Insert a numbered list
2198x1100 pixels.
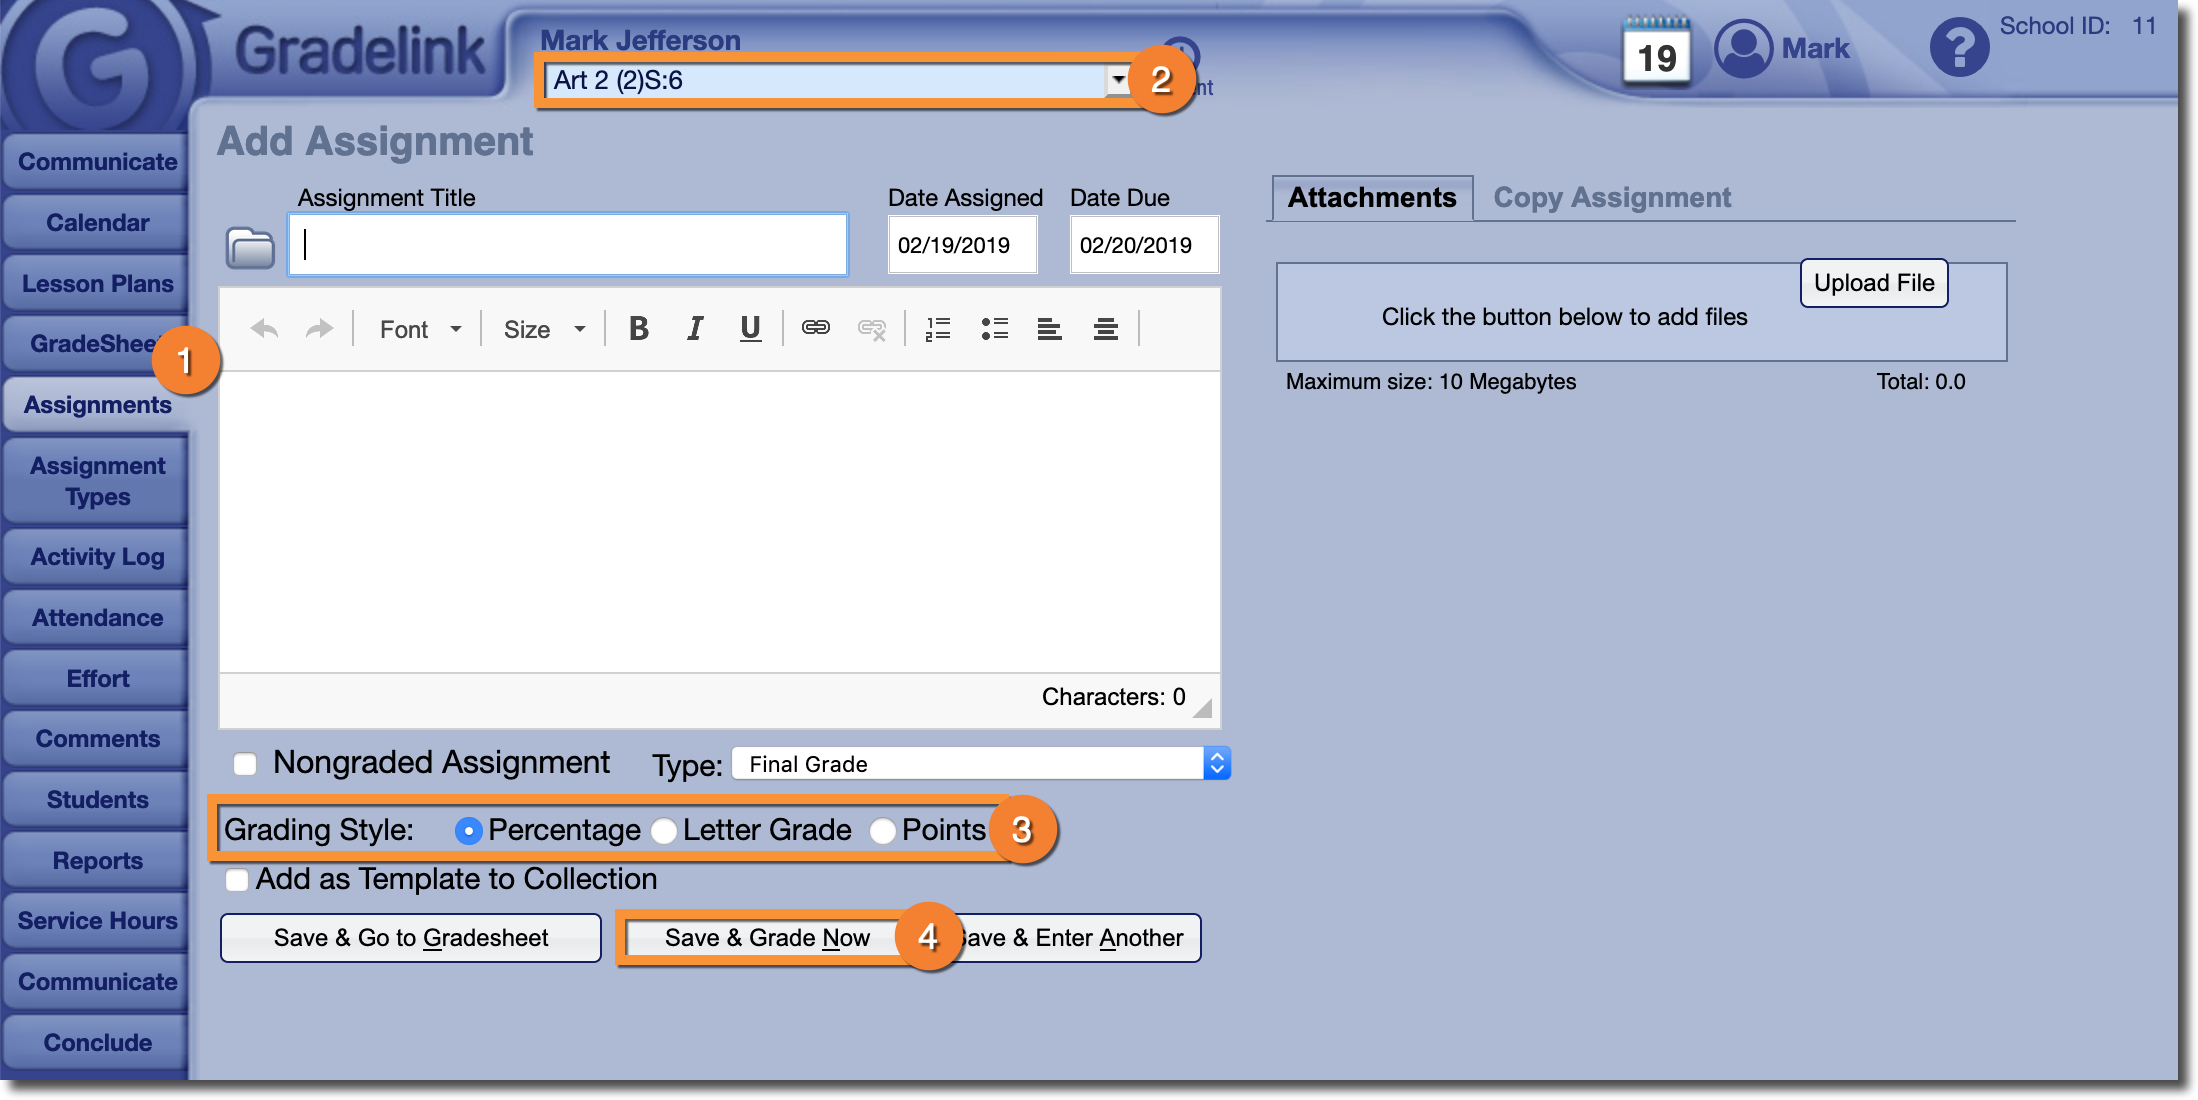pos(938,329)
